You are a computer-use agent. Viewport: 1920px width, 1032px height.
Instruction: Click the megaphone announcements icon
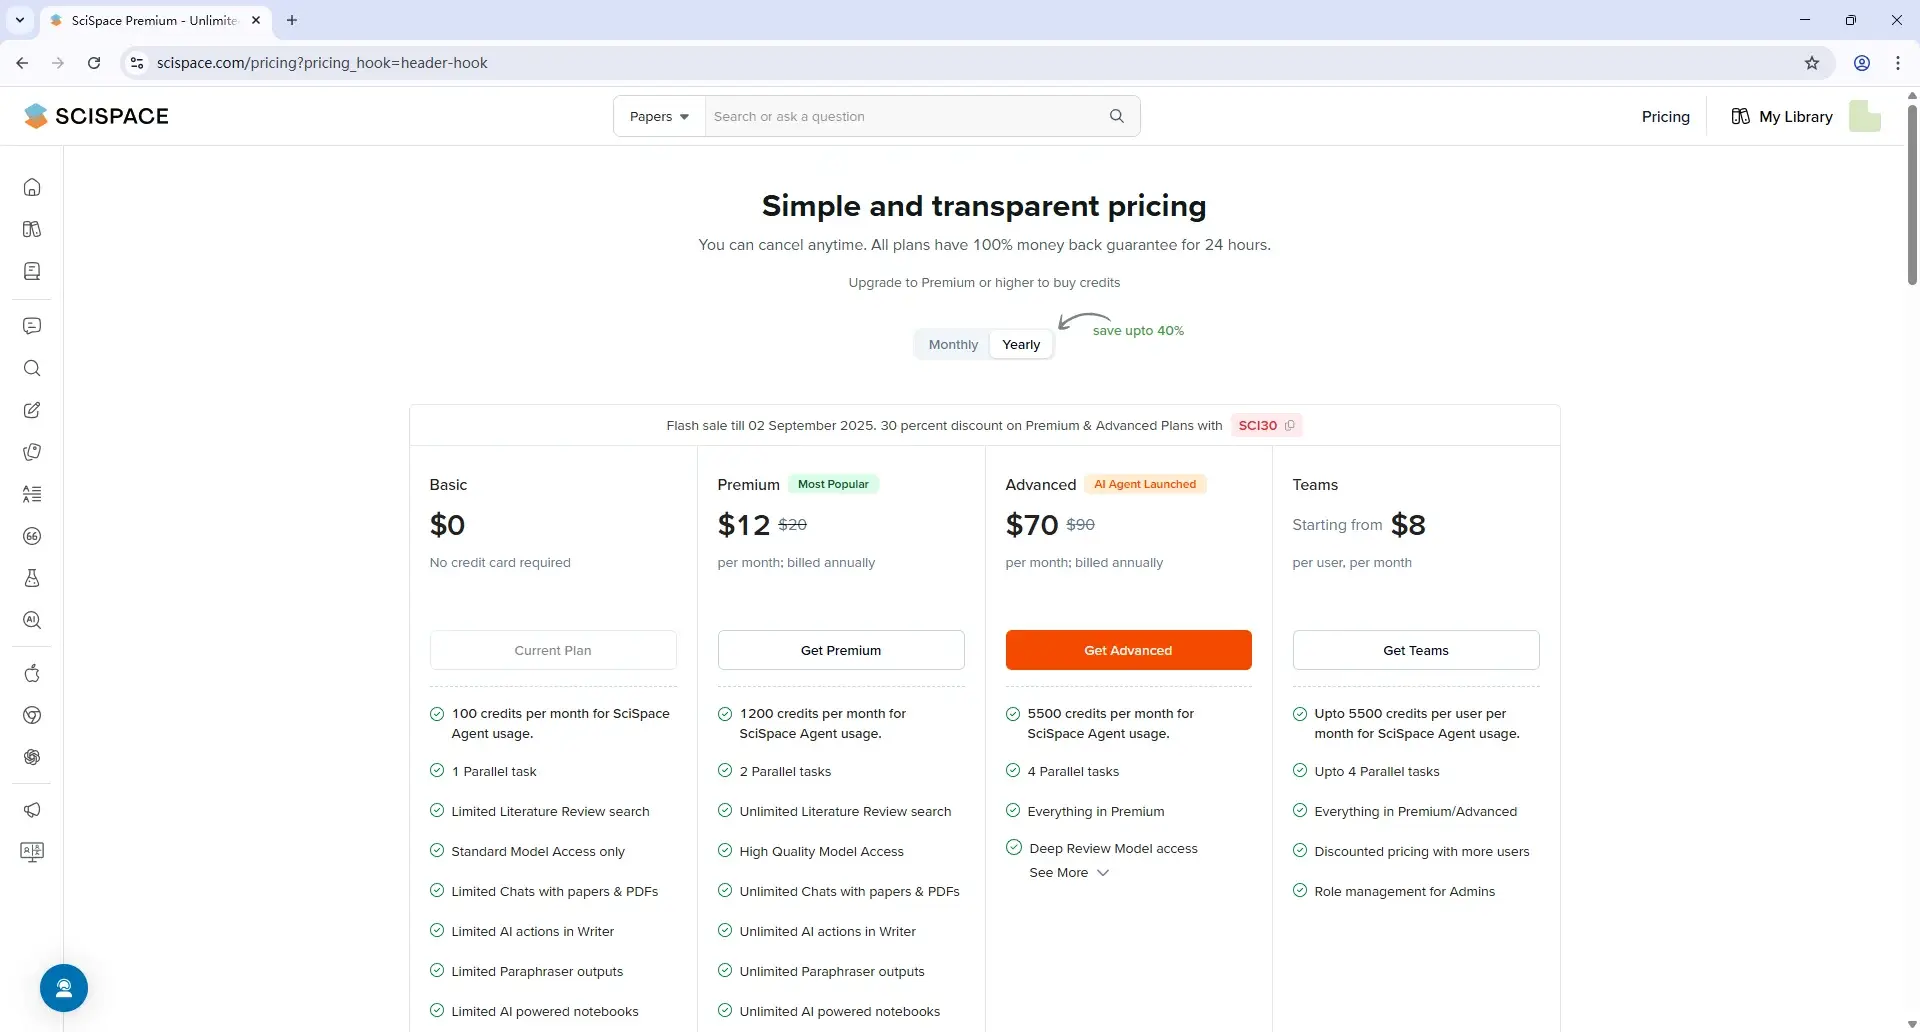click(x=32, y=810)
